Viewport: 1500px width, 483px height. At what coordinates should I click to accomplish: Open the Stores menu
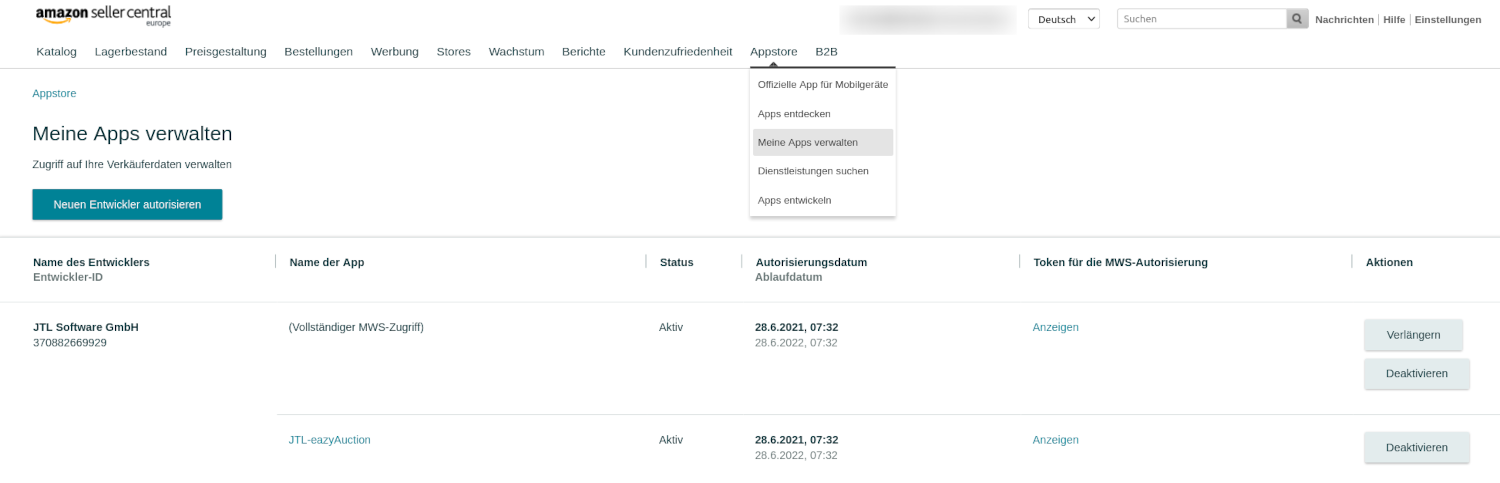pos(453,52)
